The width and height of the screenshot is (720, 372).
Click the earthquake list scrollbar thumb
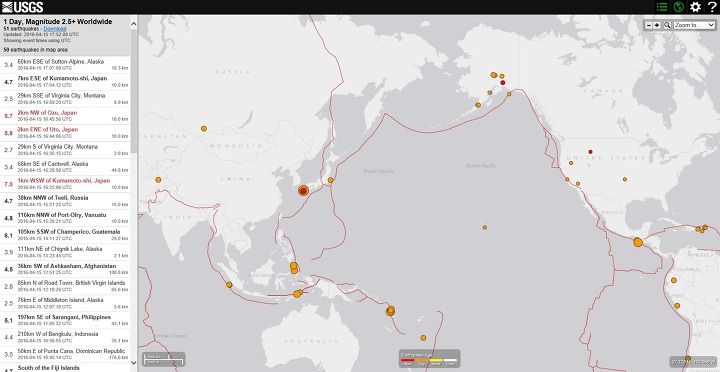pyautogui.click(x=134, y=91)
